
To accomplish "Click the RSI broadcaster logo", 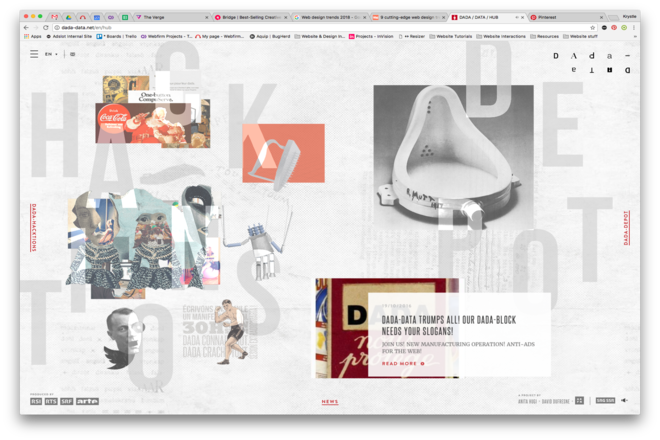I will (36, 401).
